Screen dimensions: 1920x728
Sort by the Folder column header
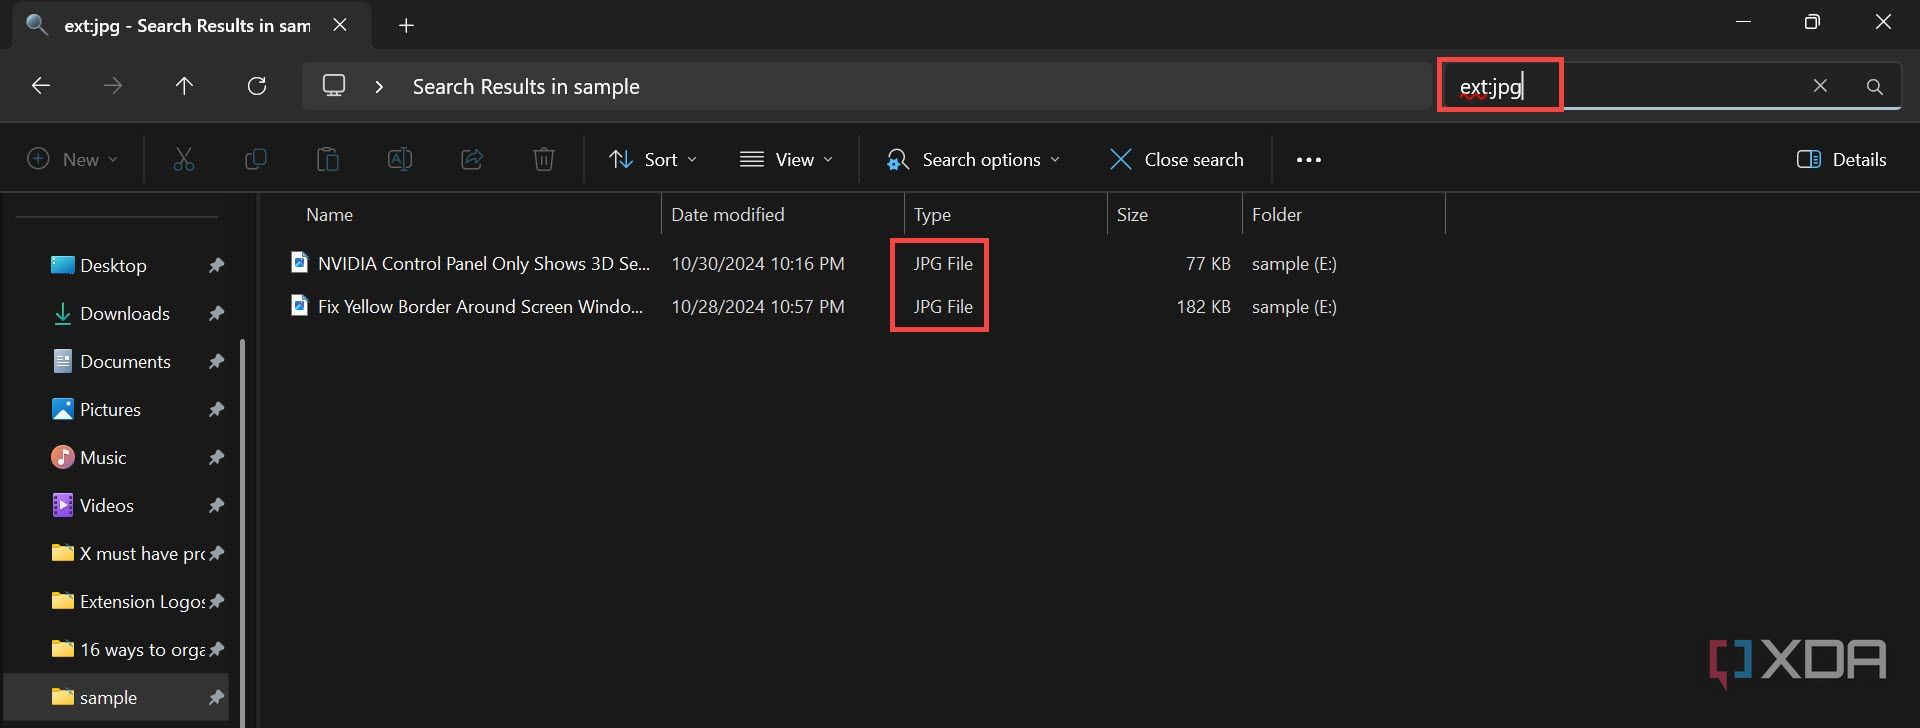pos(1277,214)
